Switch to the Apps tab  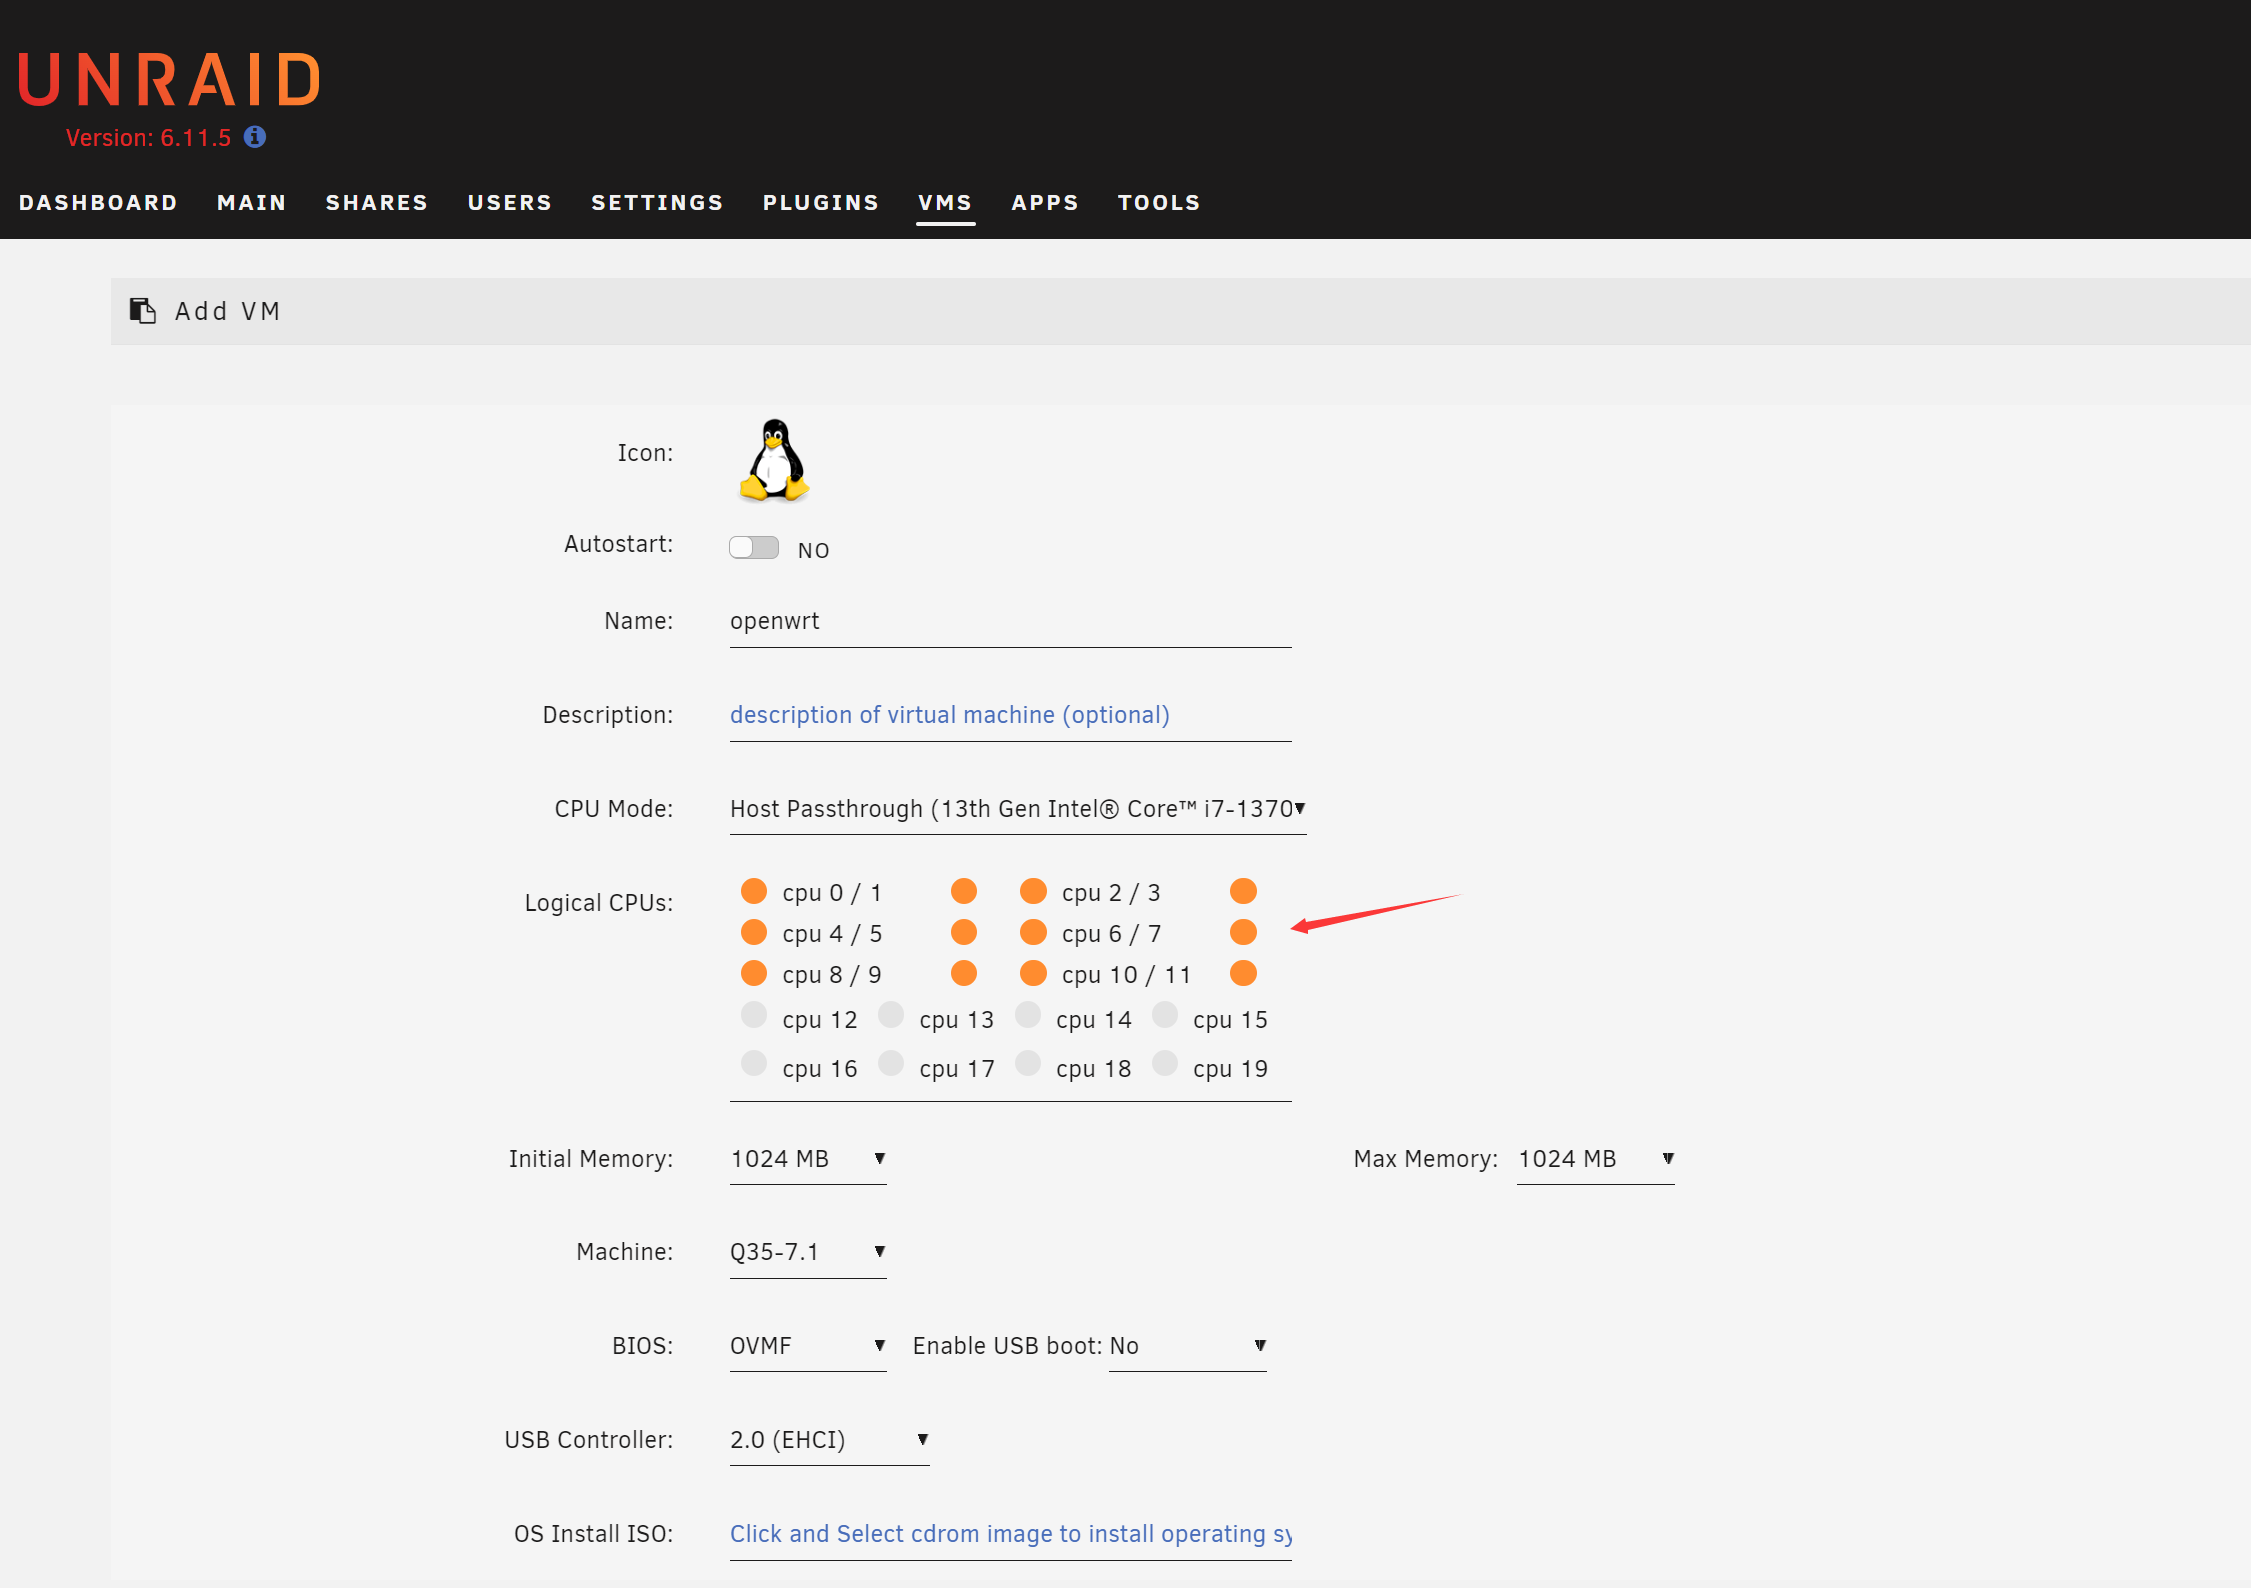1045,203
